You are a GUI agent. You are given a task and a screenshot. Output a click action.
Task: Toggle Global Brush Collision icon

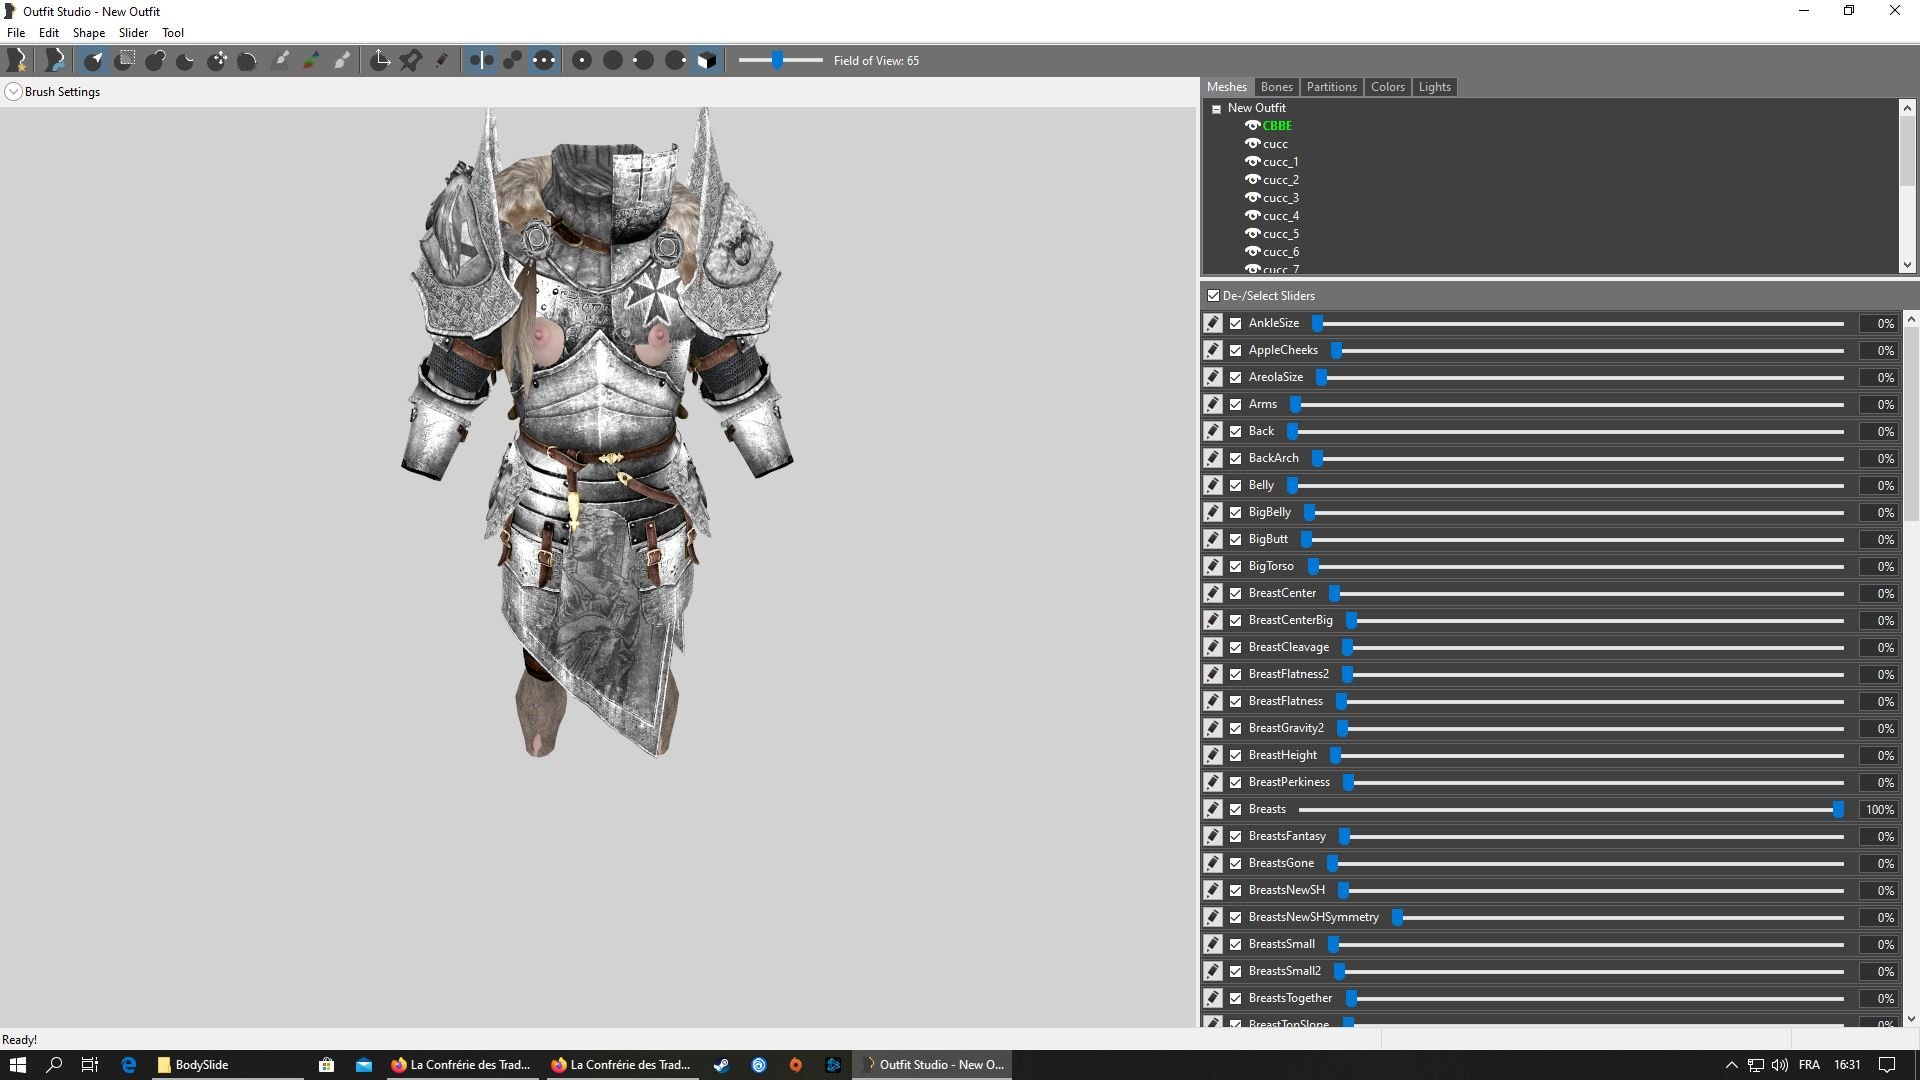pos(543,61)
